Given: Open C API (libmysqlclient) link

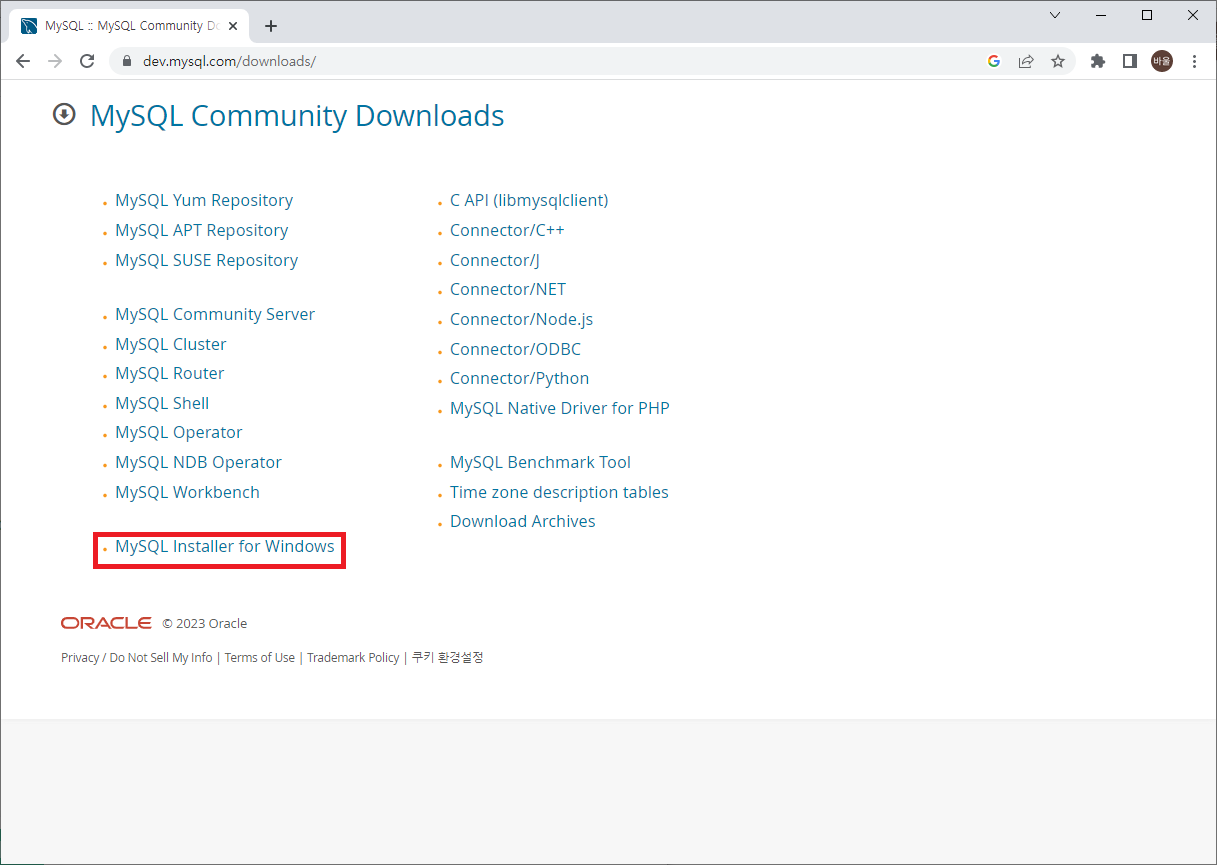Looking at the screenshot, I should click(x=529, y=200).
